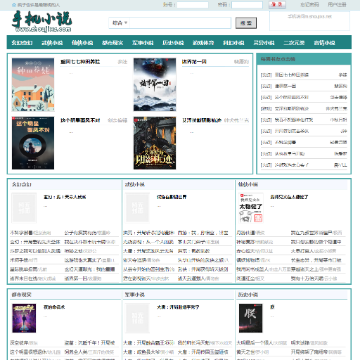Click the site logo 手机小说
The height and width of the screenshot is (360, 360).
(x=42, y=22)
